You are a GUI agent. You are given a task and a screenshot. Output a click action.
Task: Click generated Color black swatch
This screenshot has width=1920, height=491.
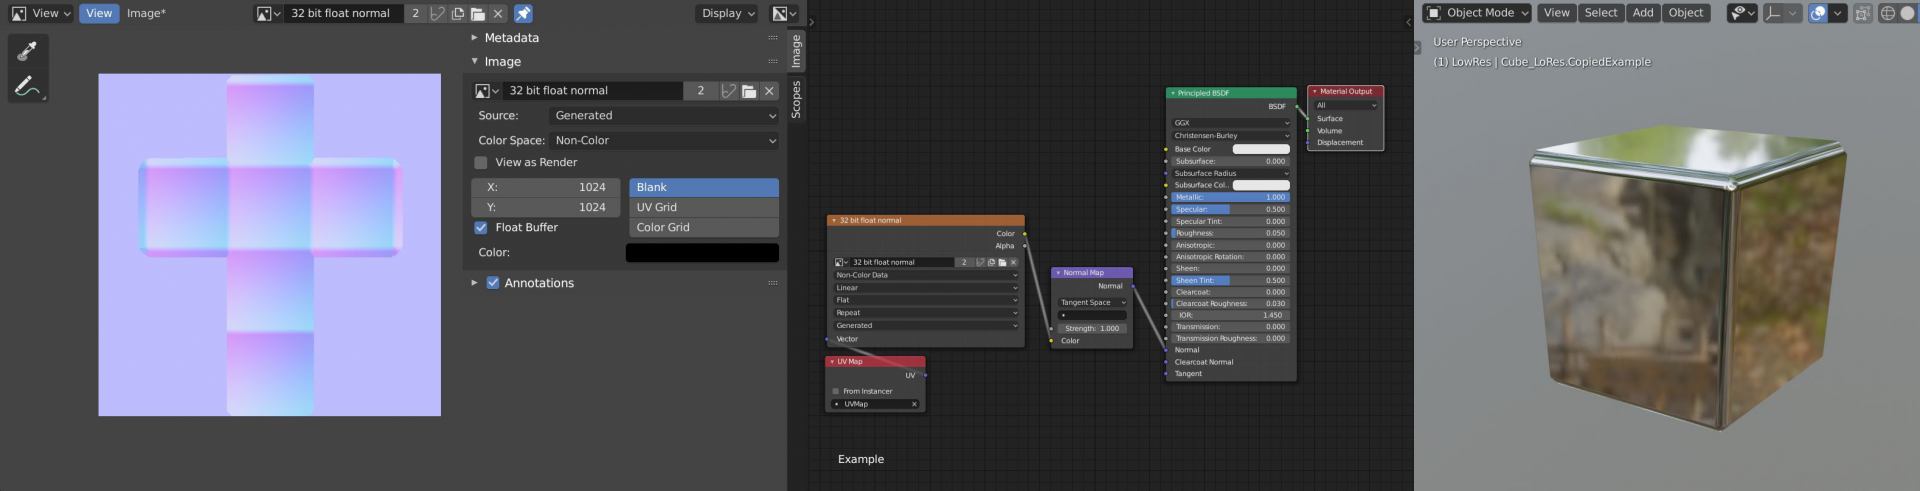pyautogui.click(x=702, y=253)
